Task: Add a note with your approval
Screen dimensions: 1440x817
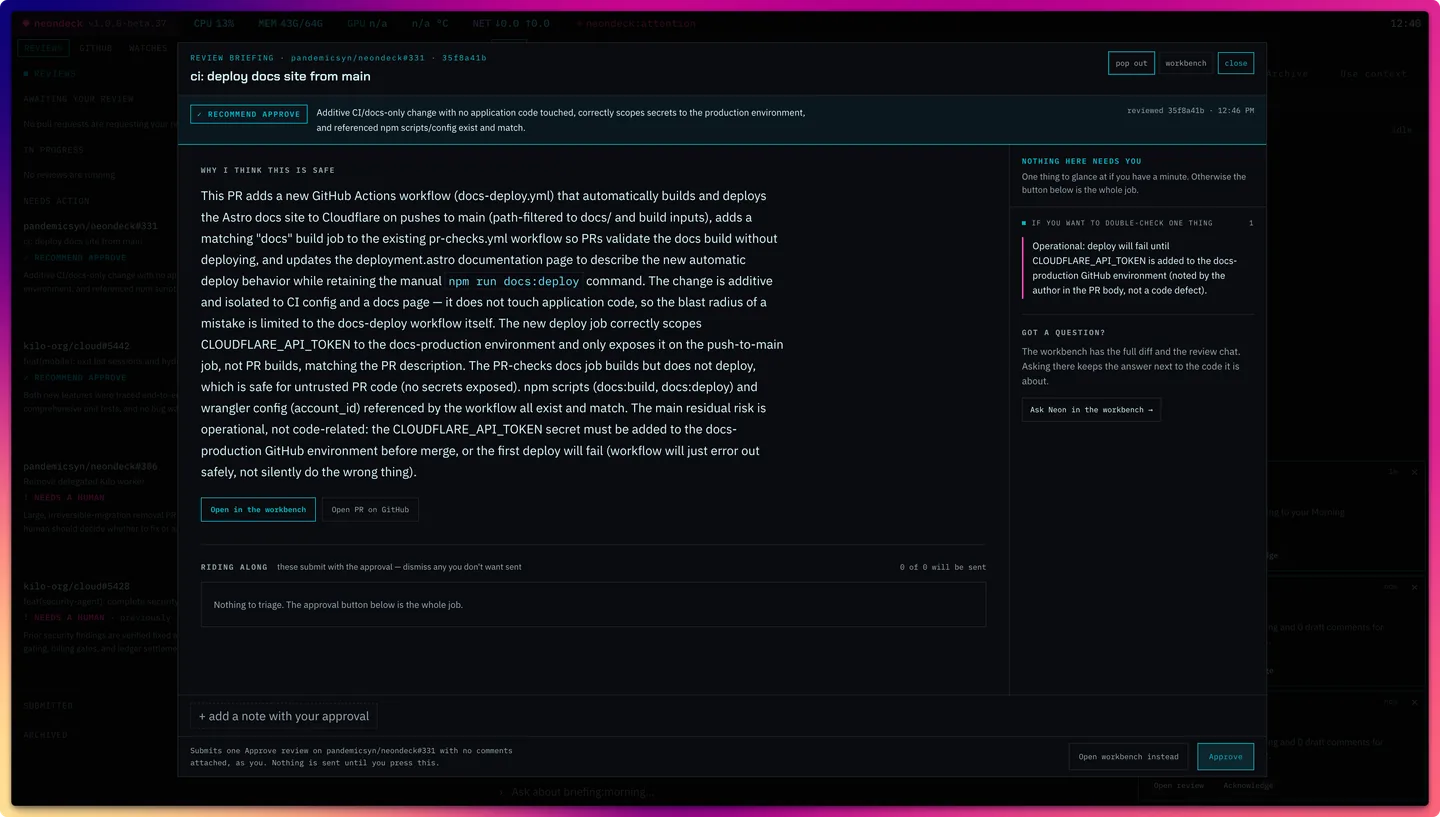Action: [284, 716]
